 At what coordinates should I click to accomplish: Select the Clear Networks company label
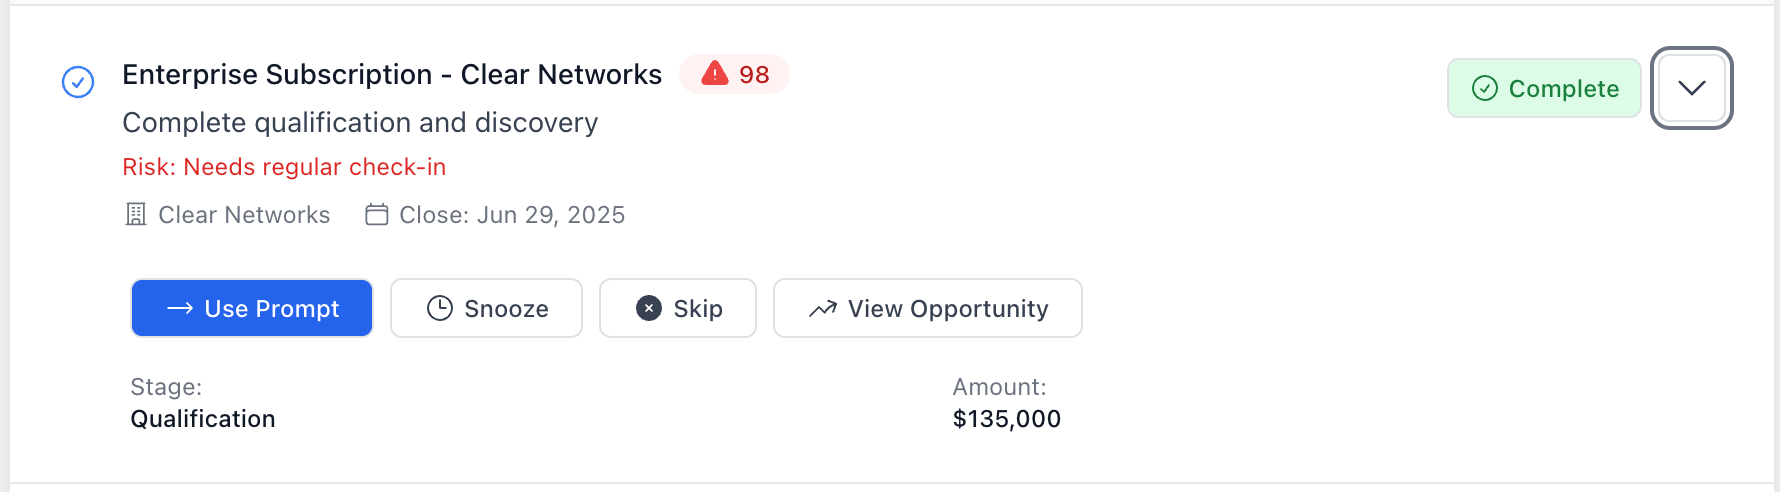(x=244, y=215)
